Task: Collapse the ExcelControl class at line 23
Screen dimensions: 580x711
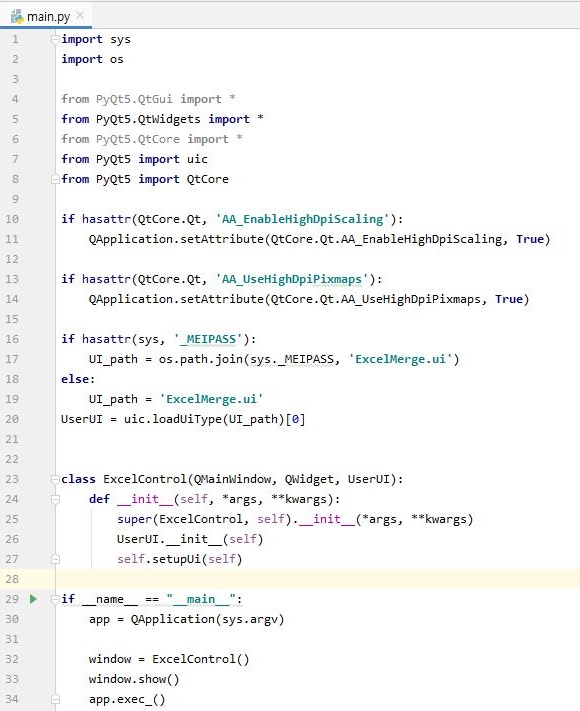Action: click(55, 479)
